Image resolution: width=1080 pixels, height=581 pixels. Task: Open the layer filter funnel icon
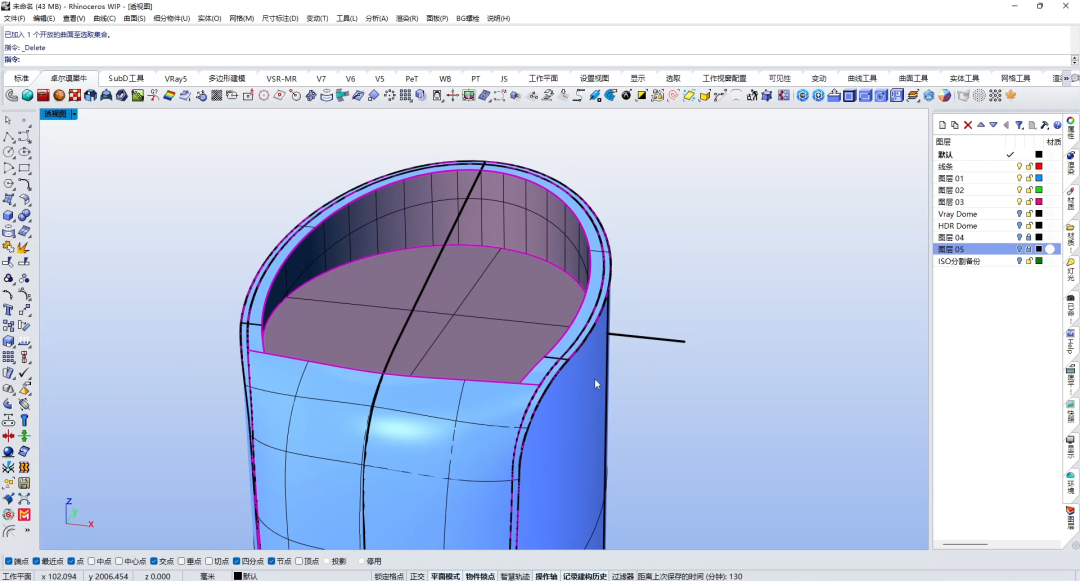tap(1019, 125)
